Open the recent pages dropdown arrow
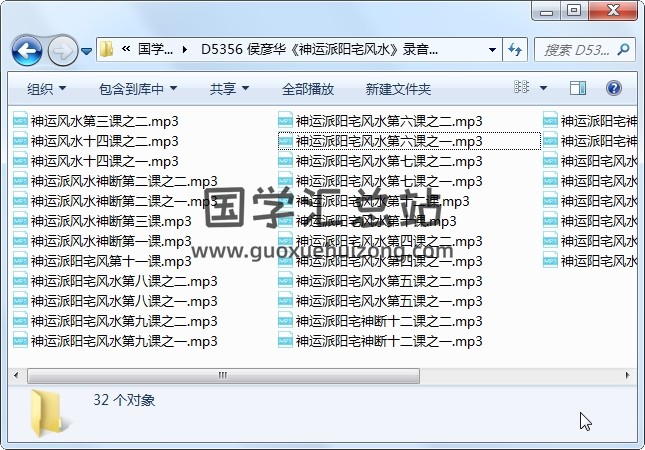This screenshot has width=645, height=450. point(87,50)
